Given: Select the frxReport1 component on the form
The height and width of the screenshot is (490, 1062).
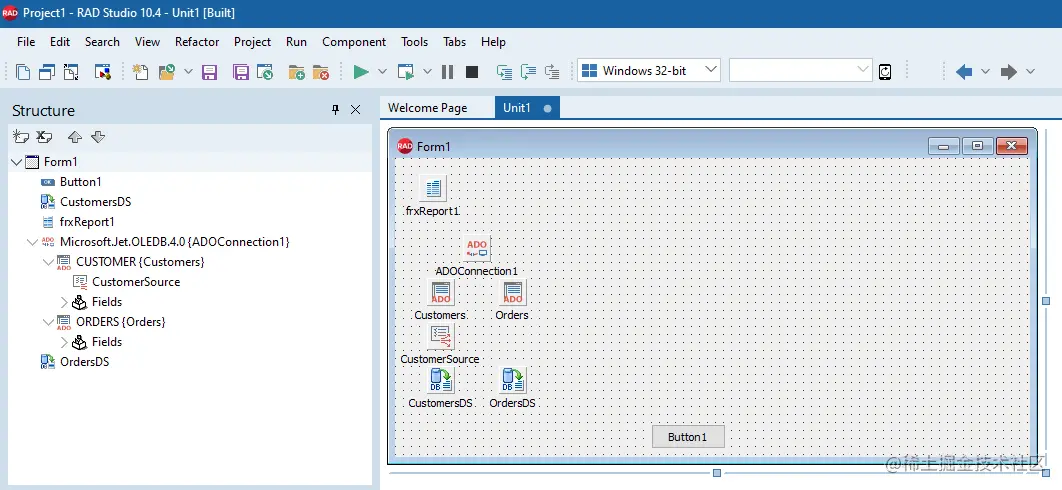Looking at the screenshot, I should coord(433,188).
